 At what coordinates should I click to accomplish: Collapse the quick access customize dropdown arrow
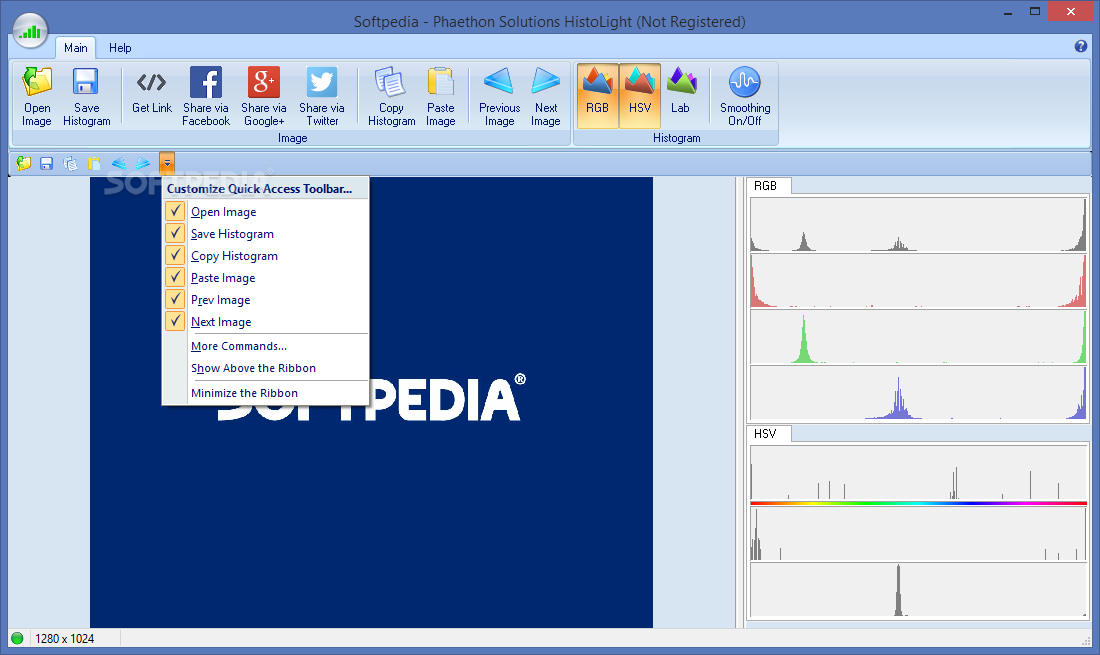click(x=167, y=163)
